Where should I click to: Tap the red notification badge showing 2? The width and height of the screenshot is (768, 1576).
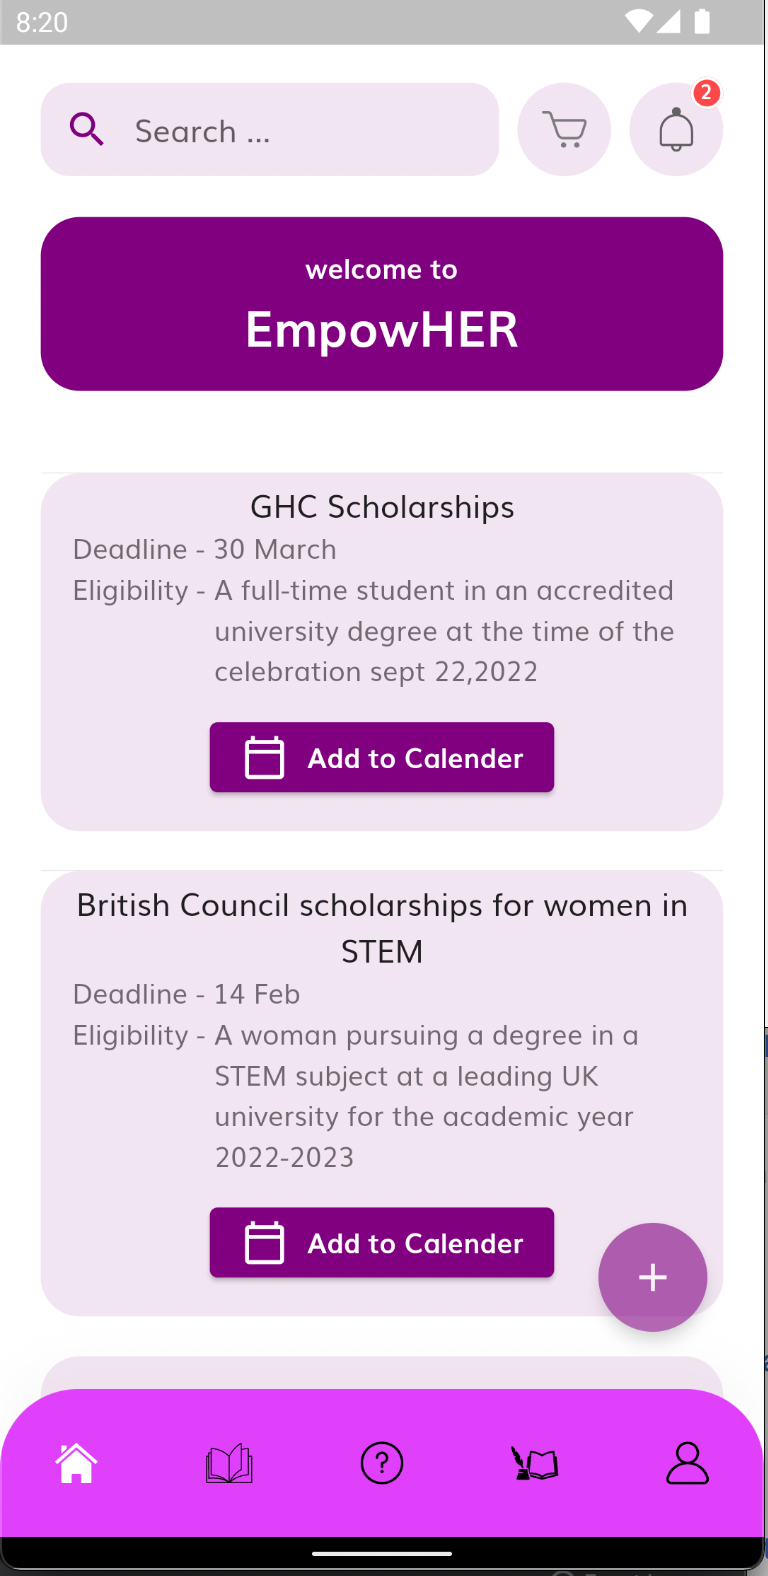(x=707, y=93)
